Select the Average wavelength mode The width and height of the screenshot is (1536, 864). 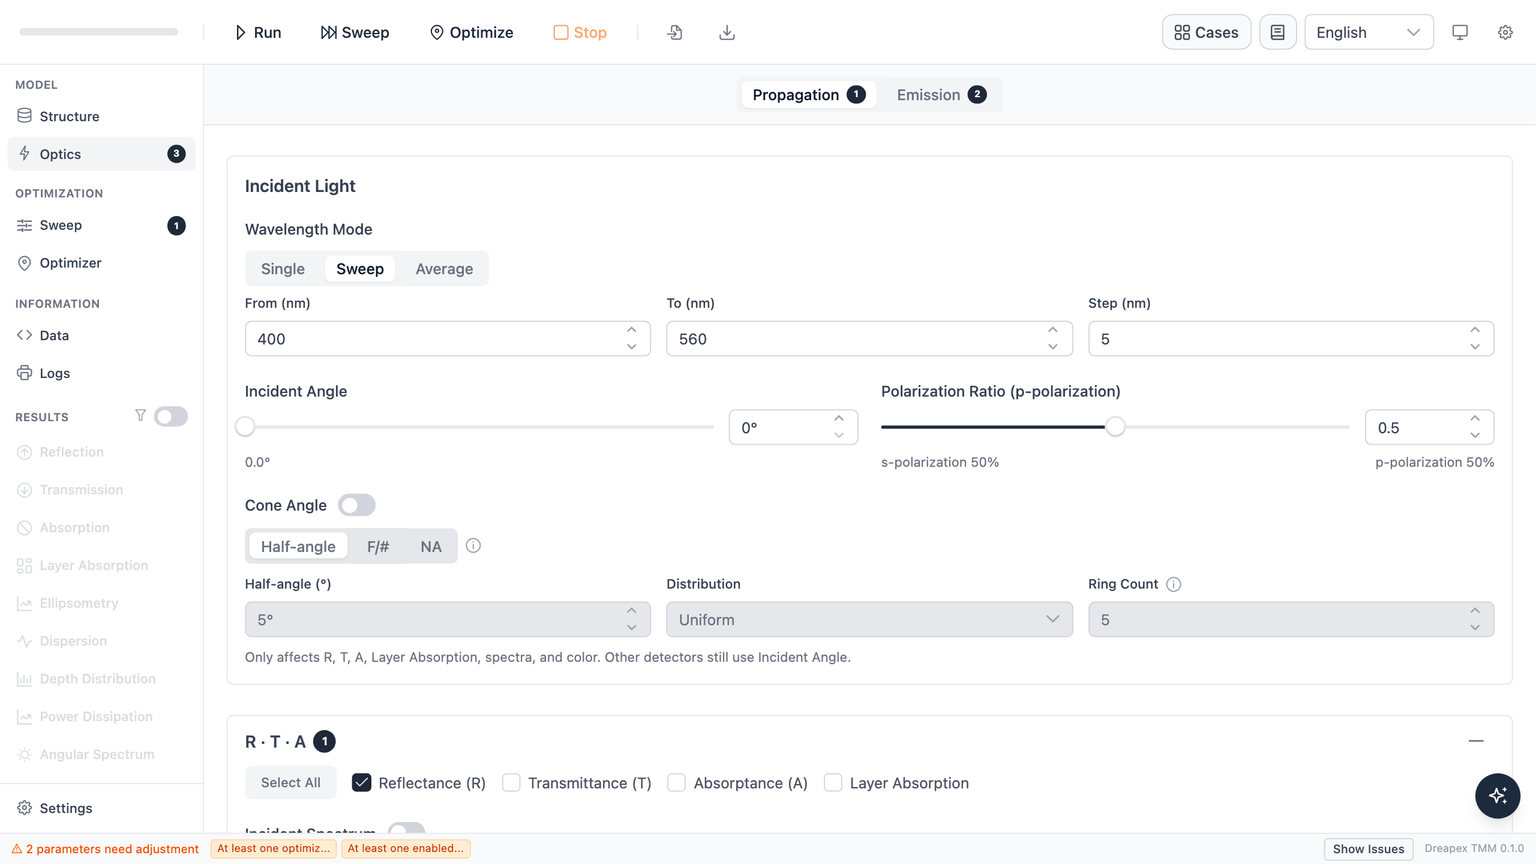444,269
